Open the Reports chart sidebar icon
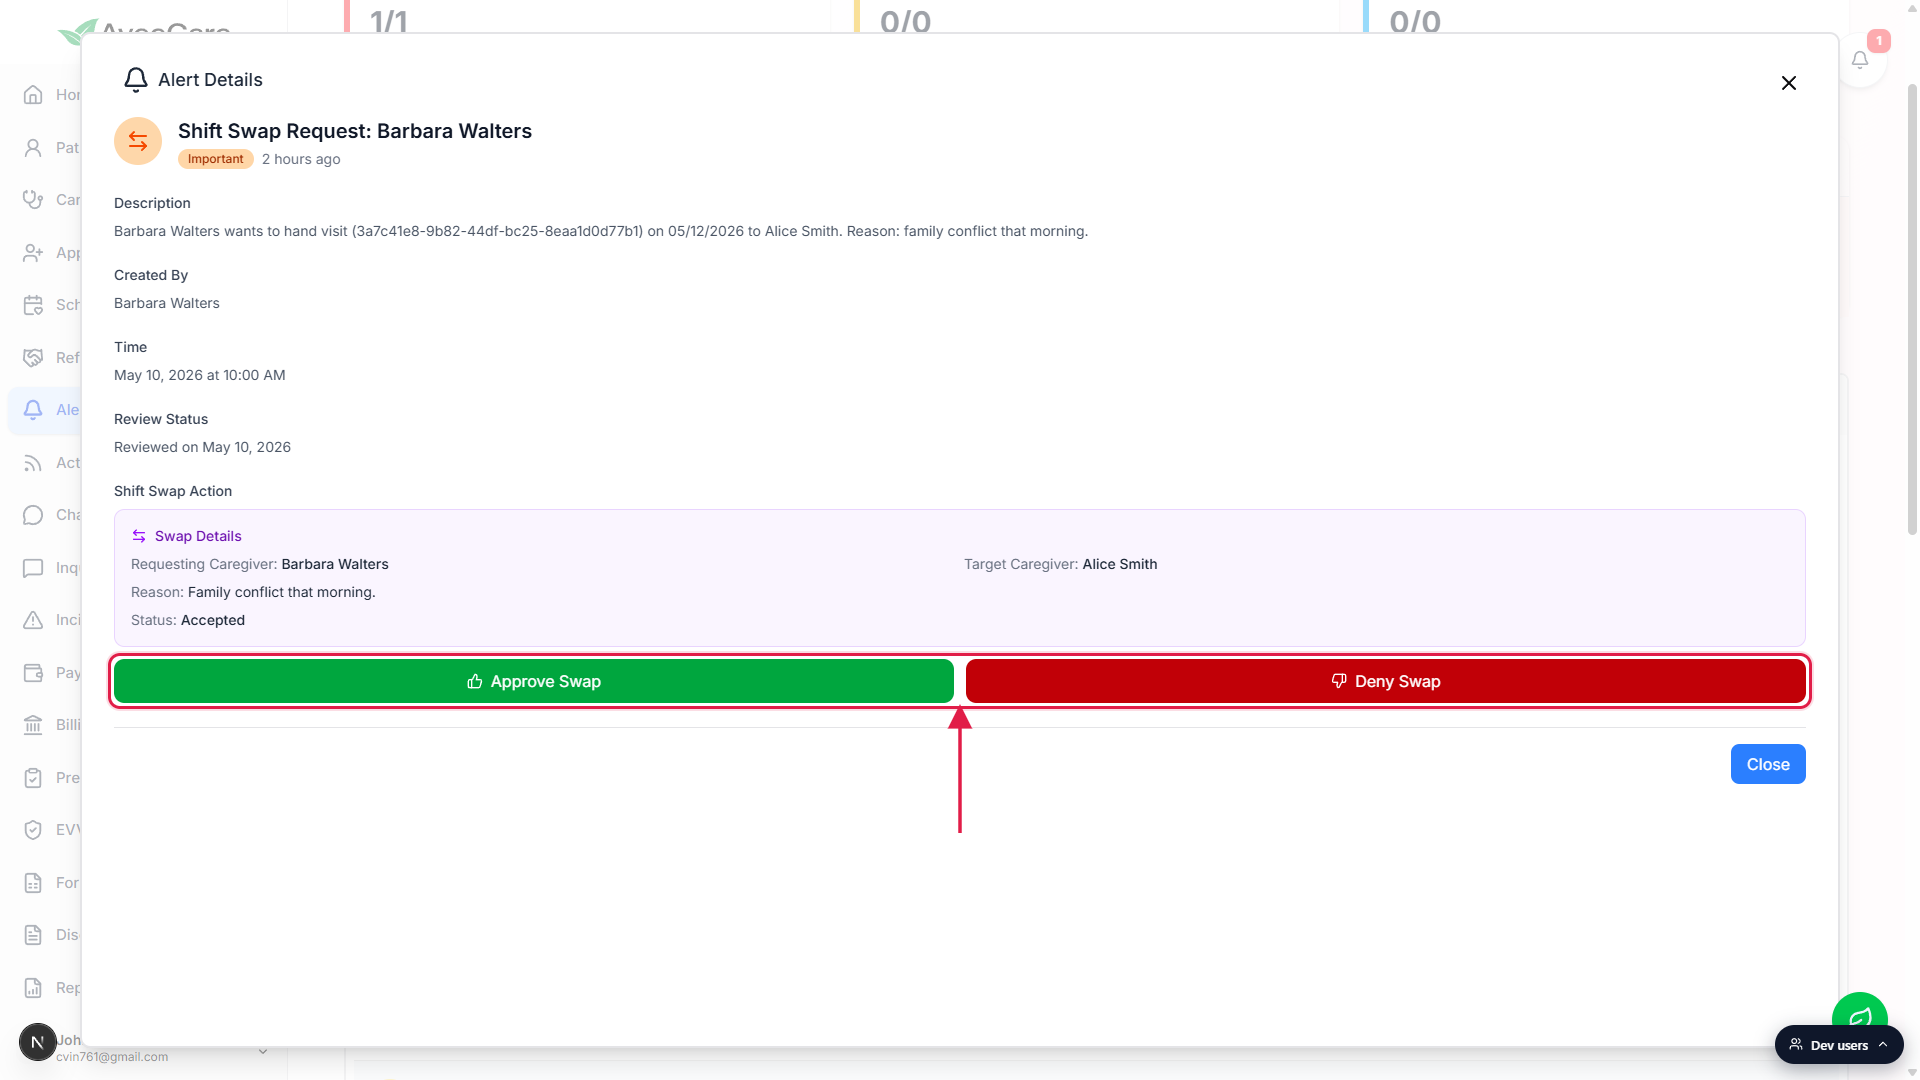 tap(33, 988)
